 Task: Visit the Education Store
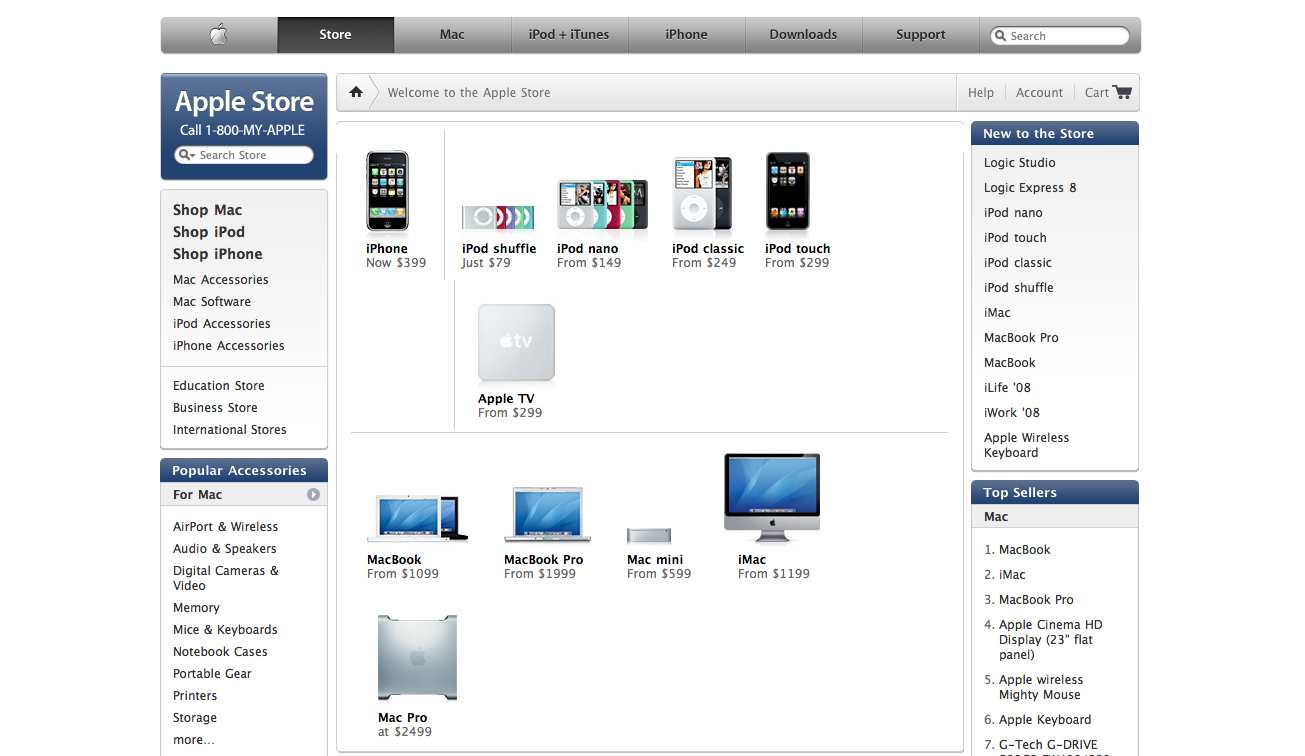point(219,386)
